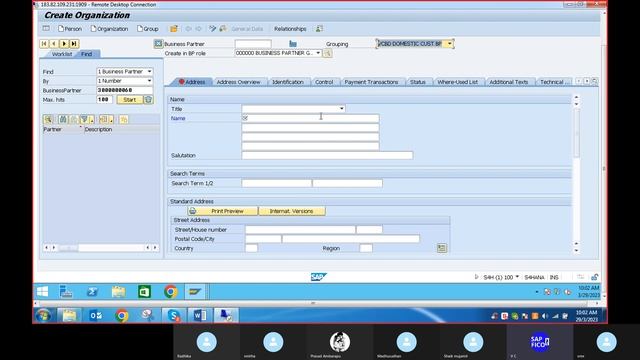640x360 pixels.
Task: Go to next record arrow
Action: pos(64,44)
